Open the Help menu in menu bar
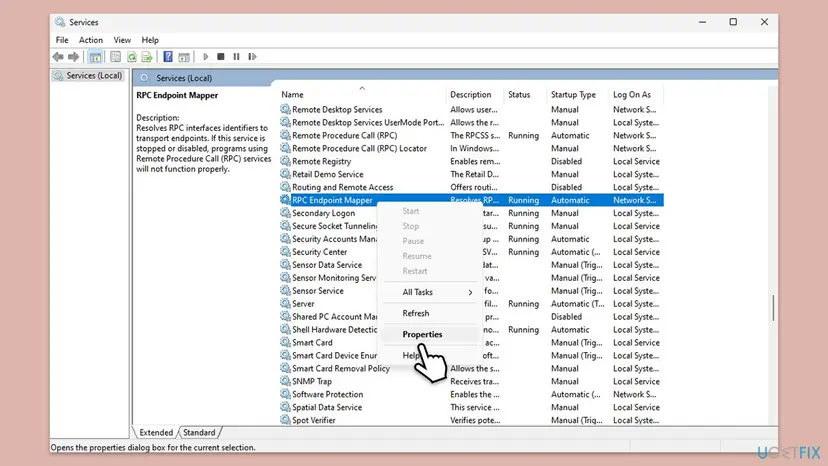This screenshot has width=828, height=466. click(150, 40)
